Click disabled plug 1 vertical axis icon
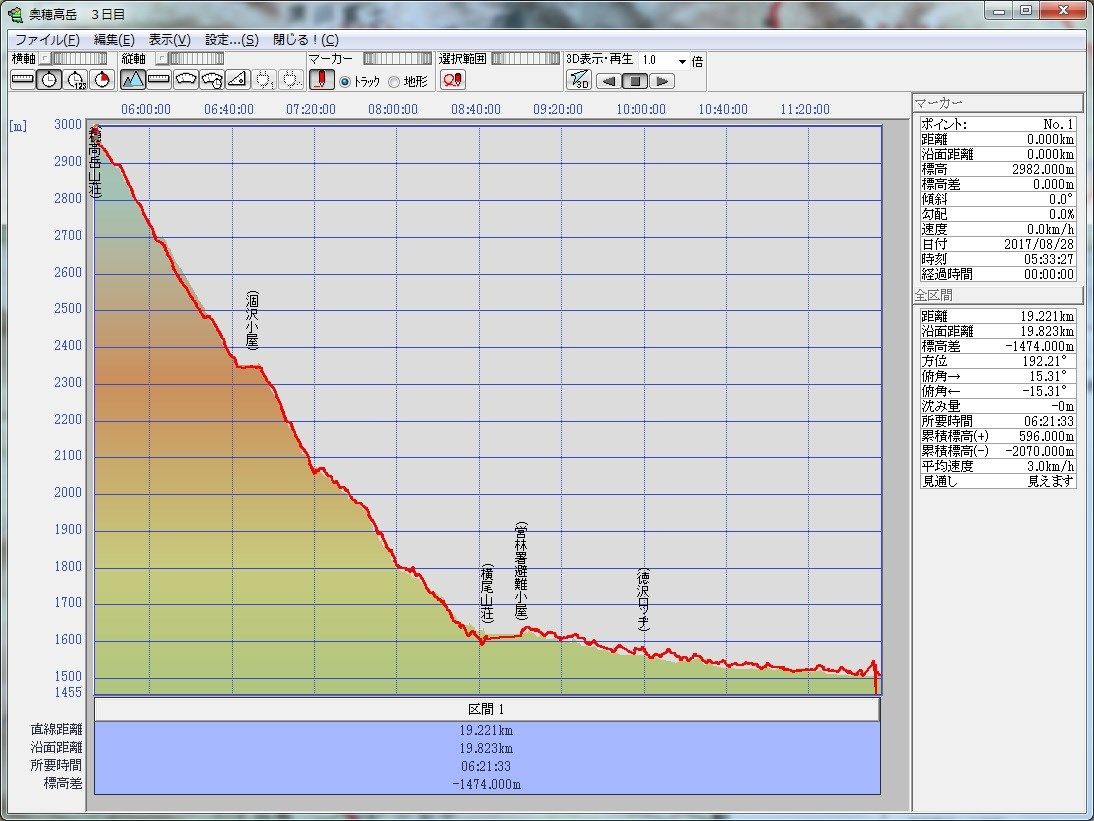Screen dimensions: 1094x821 [x=264, y=80]
